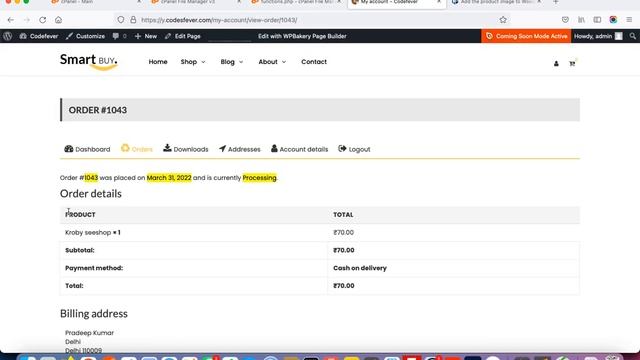Click the ORDER #1043 page heading

click(98, 110)
